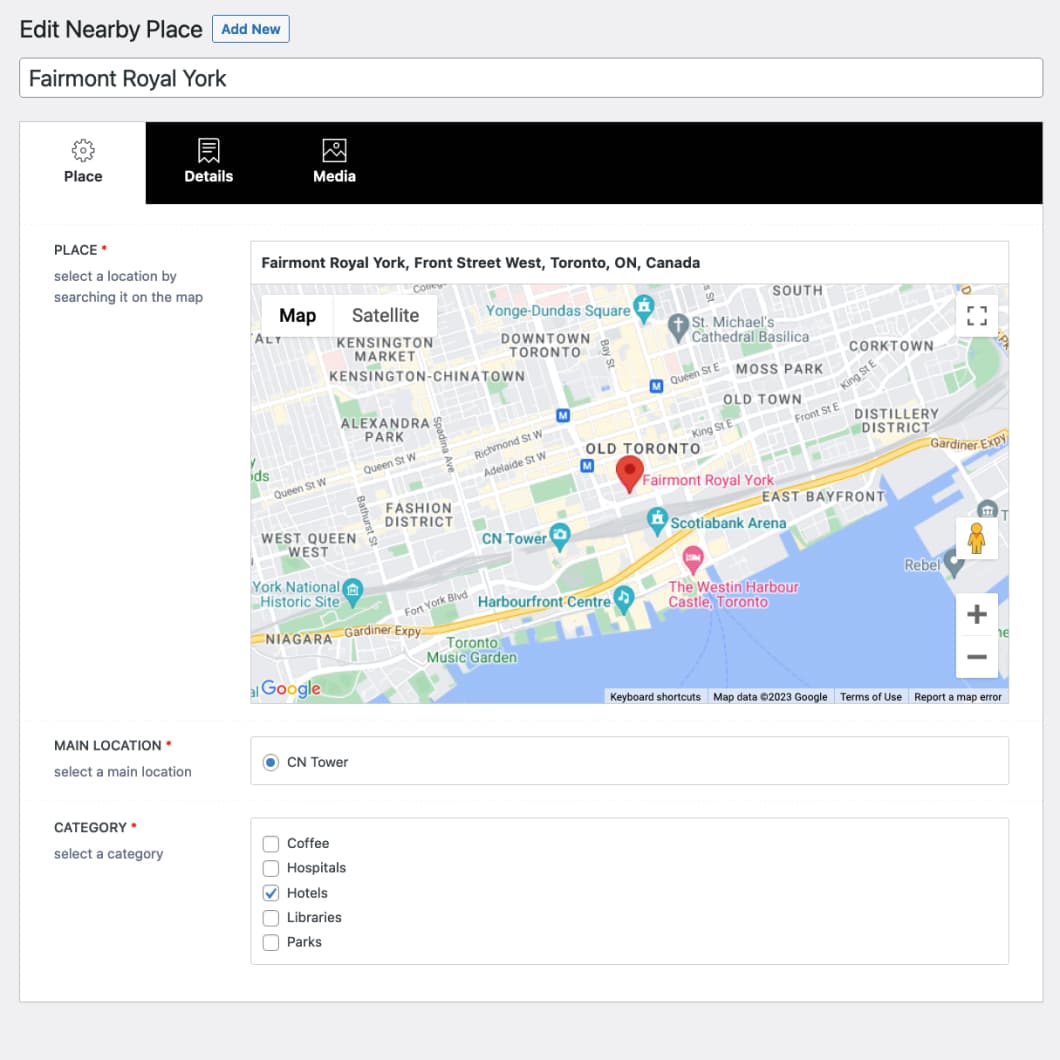Check the Parks category
Image resolution: width=1060 pixels, height=1060 pixels.
271,942
